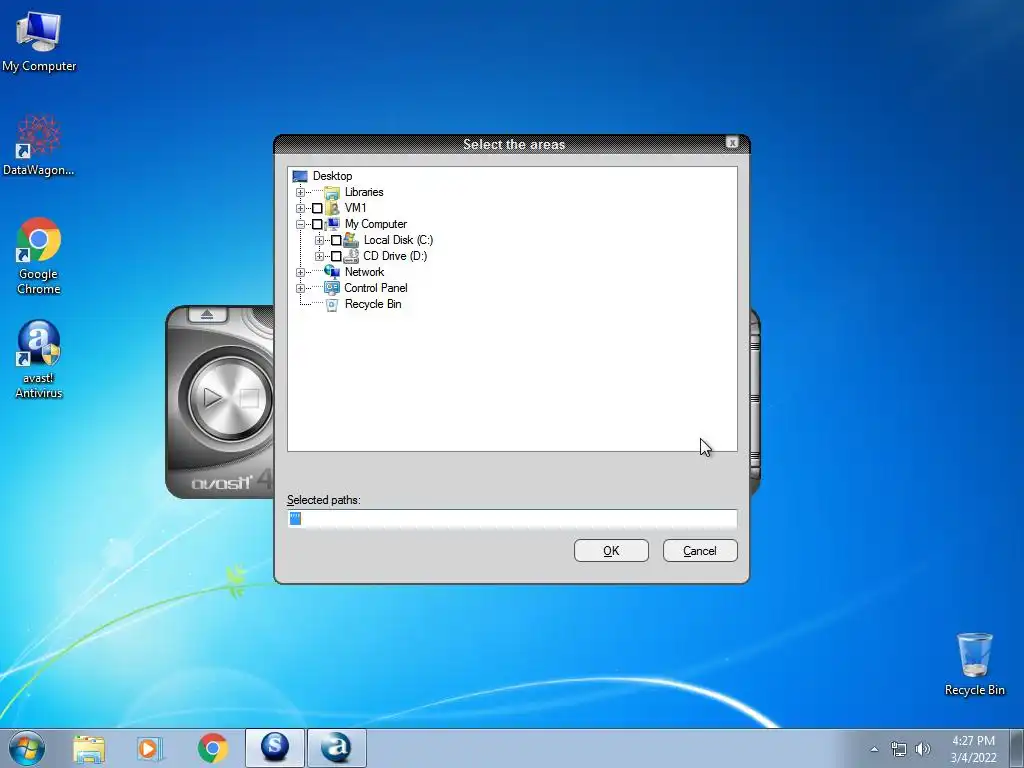The image size is (1024, 768).
Task: Click the CD Drive (D:) disc icon
Action: tap(351, 256)
